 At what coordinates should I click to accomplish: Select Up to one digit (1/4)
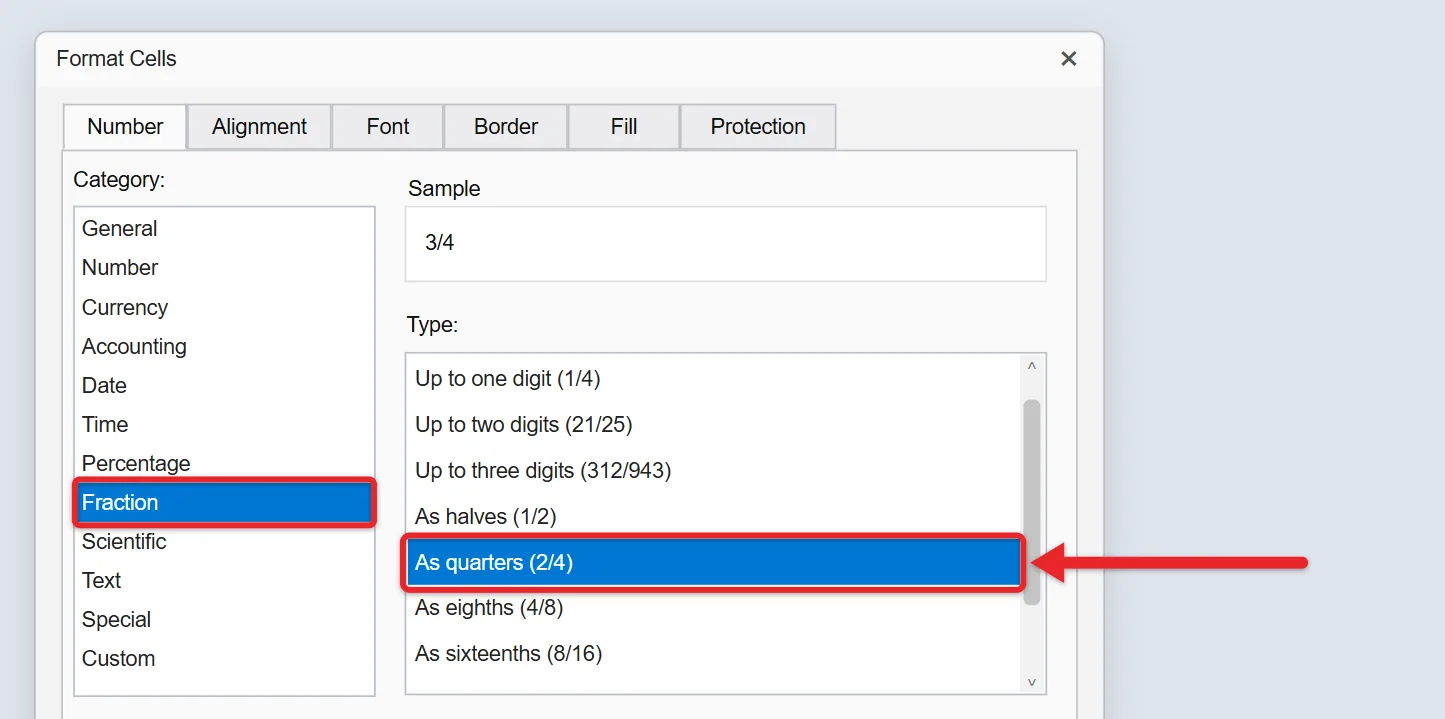click(x=713, y=379)
